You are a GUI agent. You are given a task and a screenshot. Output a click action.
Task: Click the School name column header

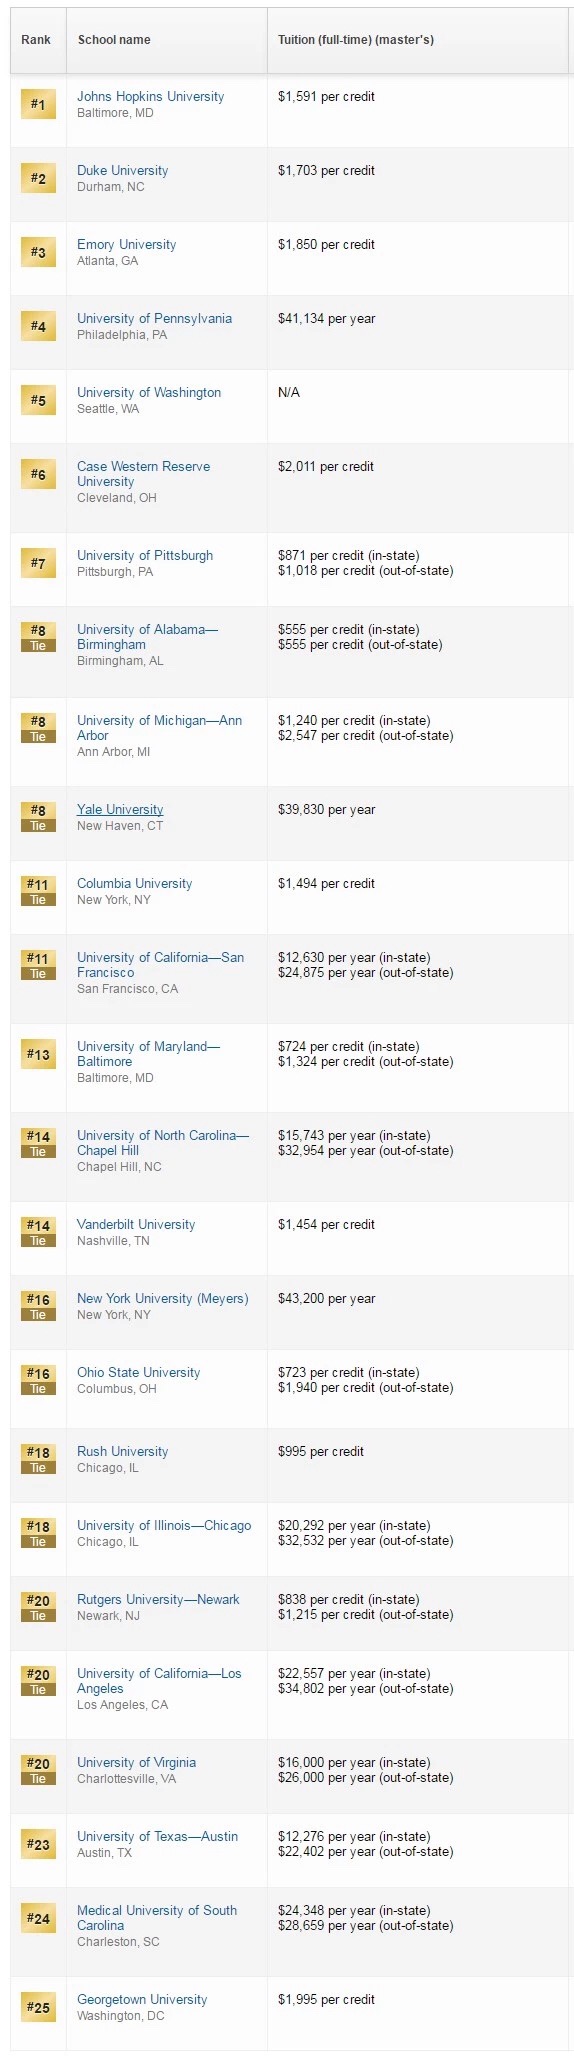(x=114, y=40)
